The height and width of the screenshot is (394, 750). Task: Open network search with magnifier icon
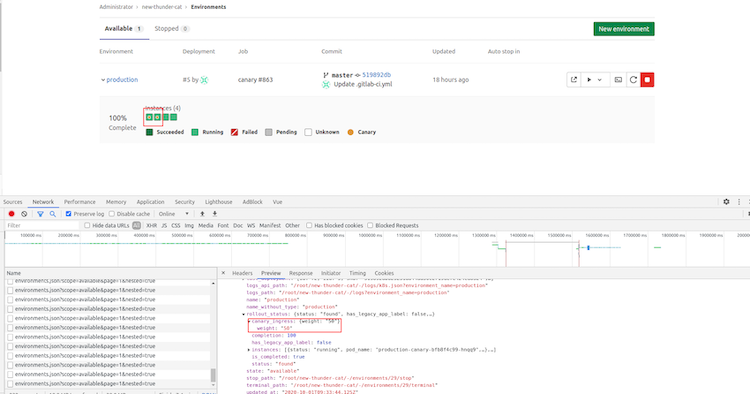pos(53,214)
